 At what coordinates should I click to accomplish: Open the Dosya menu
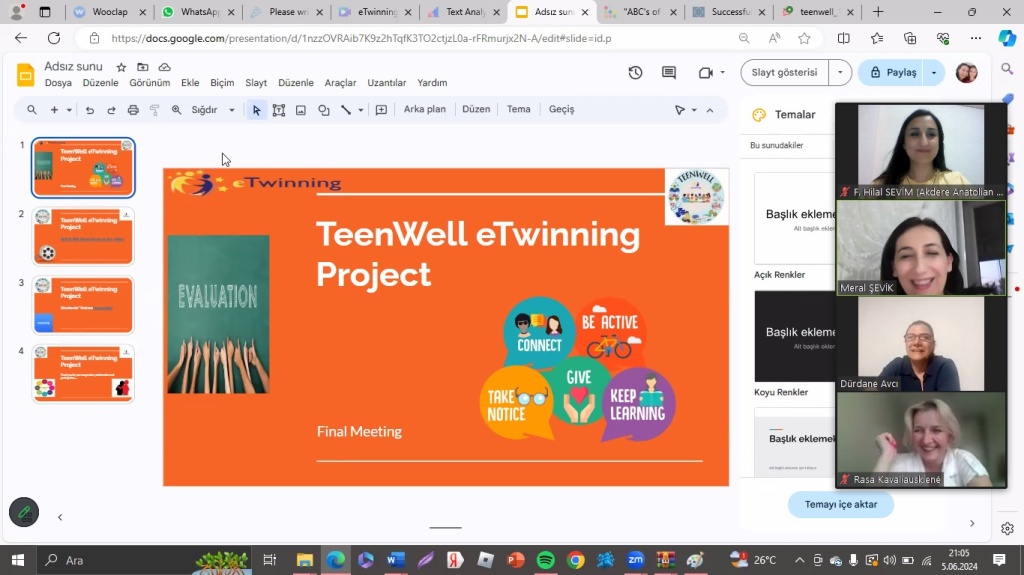click(58, 83)
